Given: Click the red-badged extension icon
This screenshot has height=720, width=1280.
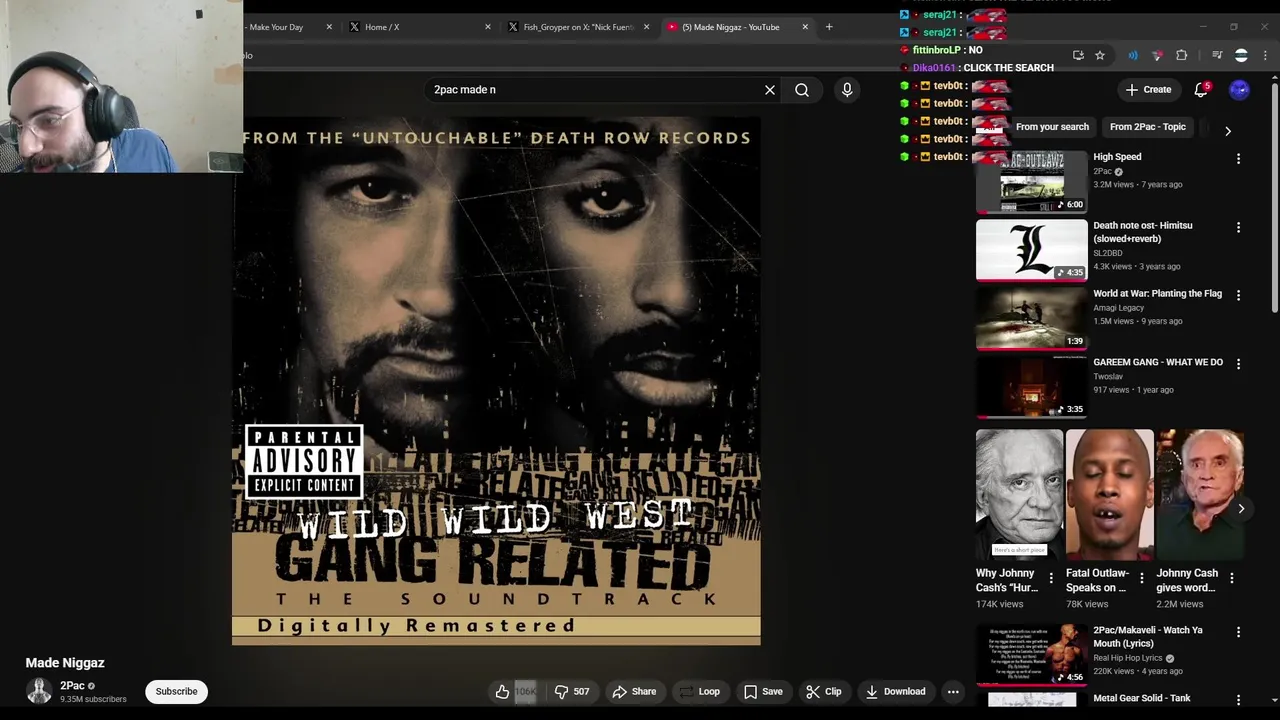Looking at the screenshot, I should pos(1157,56).
